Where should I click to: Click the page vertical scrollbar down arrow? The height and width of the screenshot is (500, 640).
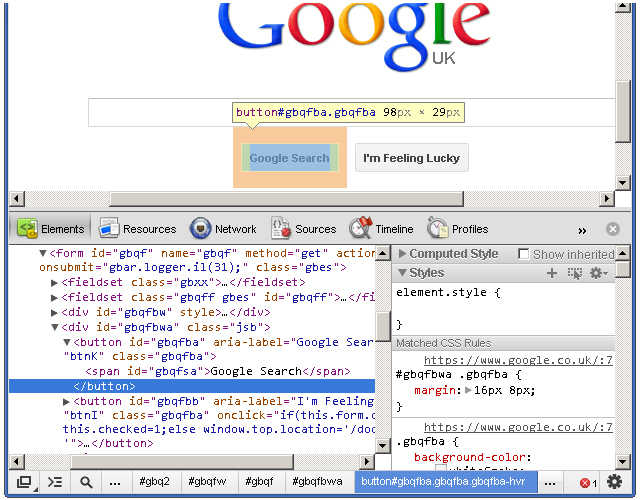pos(622,182)
